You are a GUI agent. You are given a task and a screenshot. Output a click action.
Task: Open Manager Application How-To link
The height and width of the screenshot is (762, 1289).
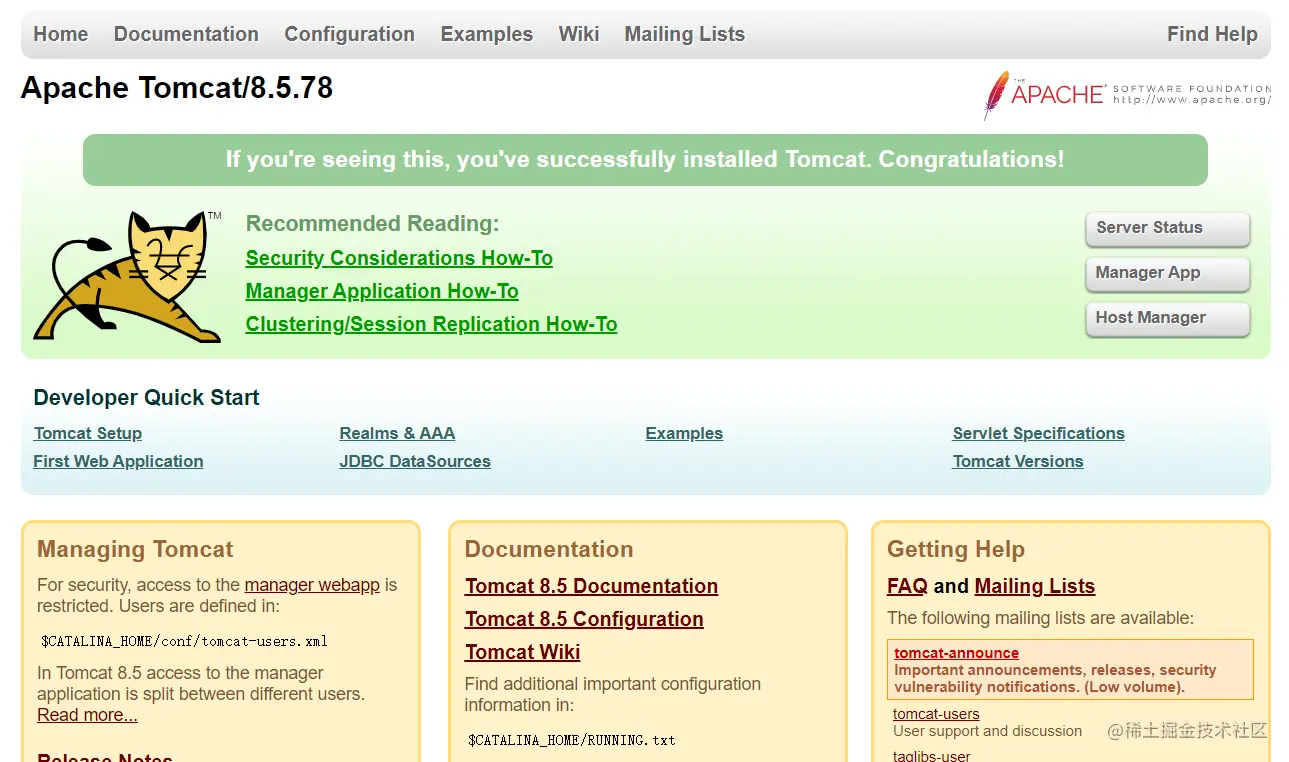pyautogui.click(x=382, y=291)
